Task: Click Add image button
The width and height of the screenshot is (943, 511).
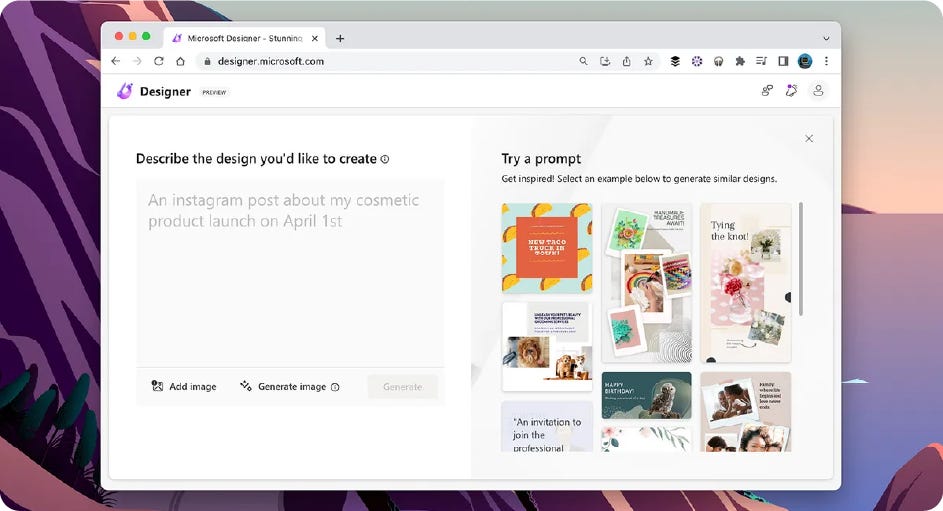Action: (184, 387)
